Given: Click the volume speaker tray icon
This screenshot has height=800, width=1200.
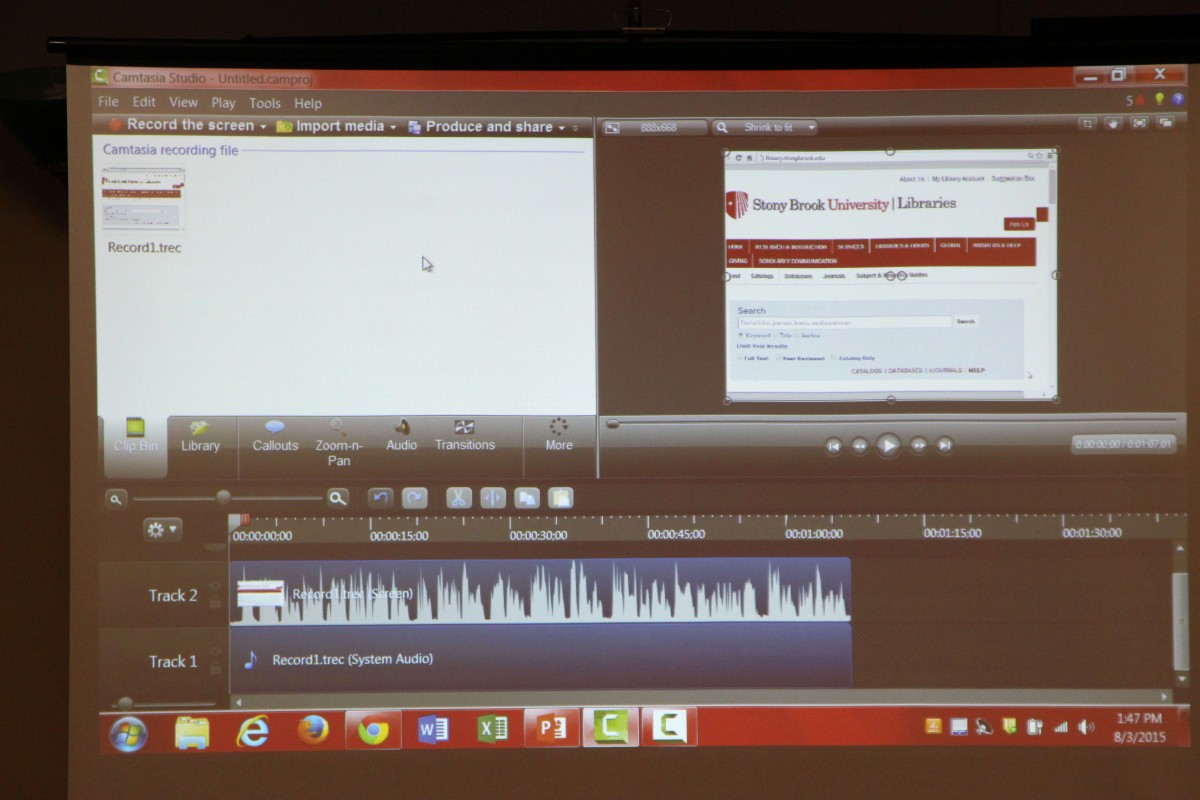Looking at the screenshot, I should pos(1086,727).
